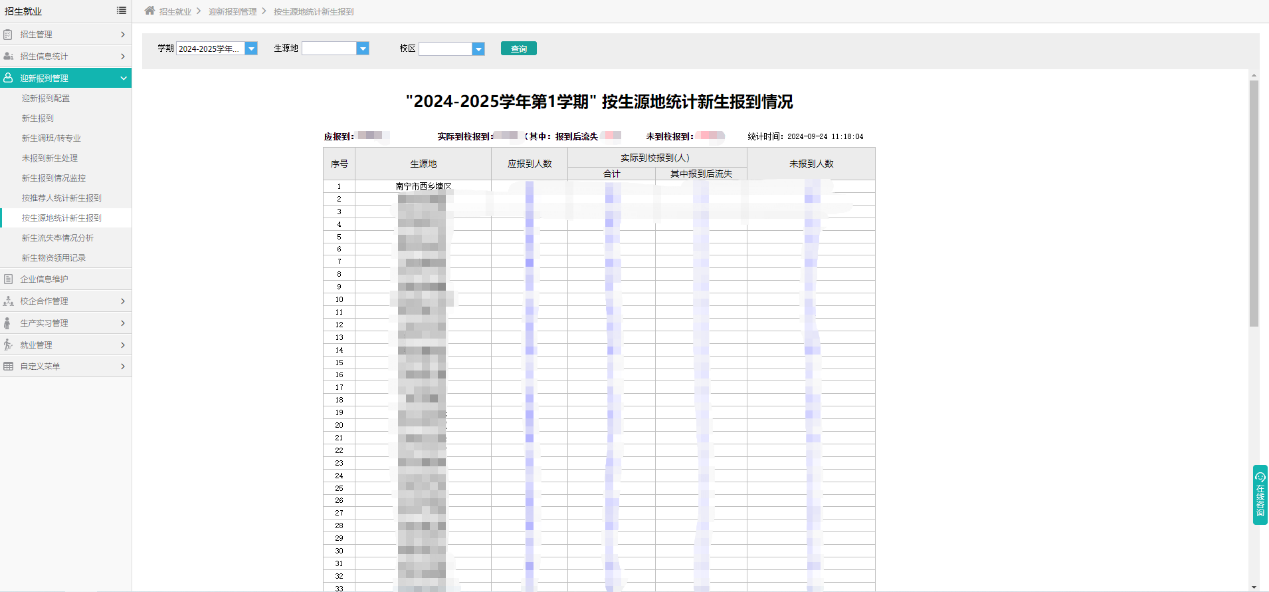This screenshot has width=1269, height=592.
Task: Click the 生源地 column header
Action: click(423, 163)
